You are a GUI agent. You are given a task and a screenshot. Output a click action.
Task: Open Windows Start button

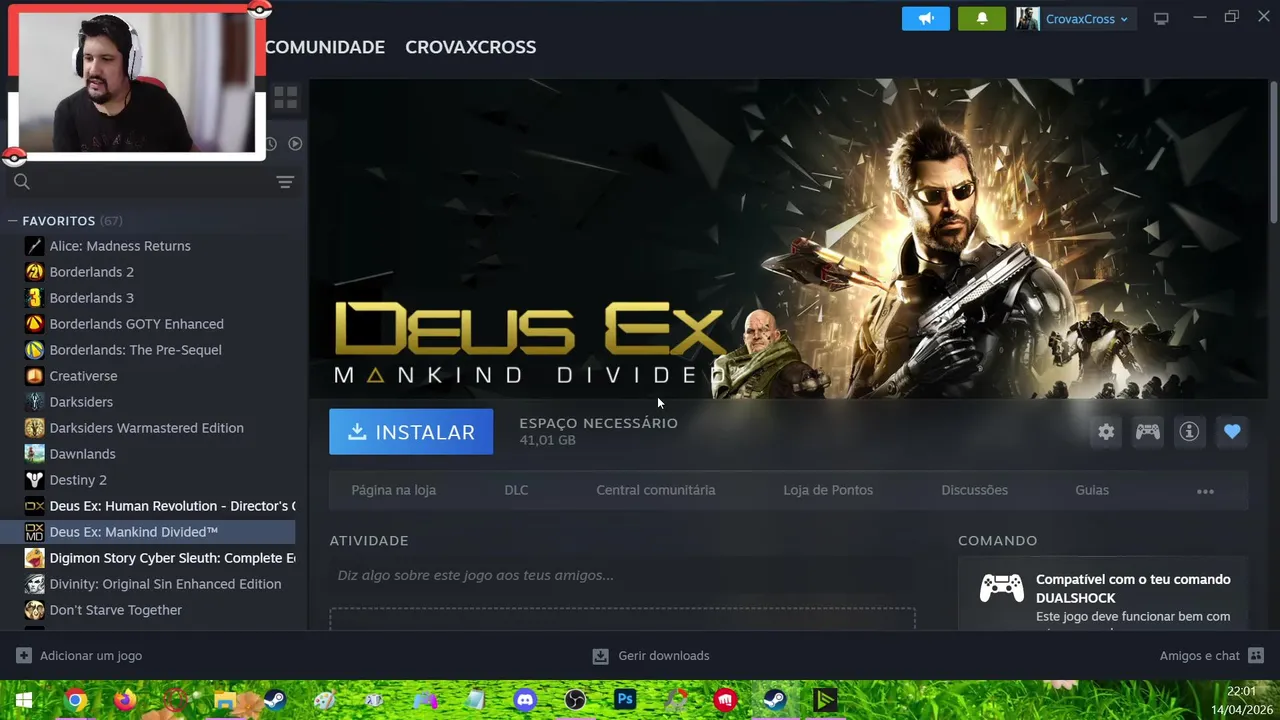[x=24, y=700]
